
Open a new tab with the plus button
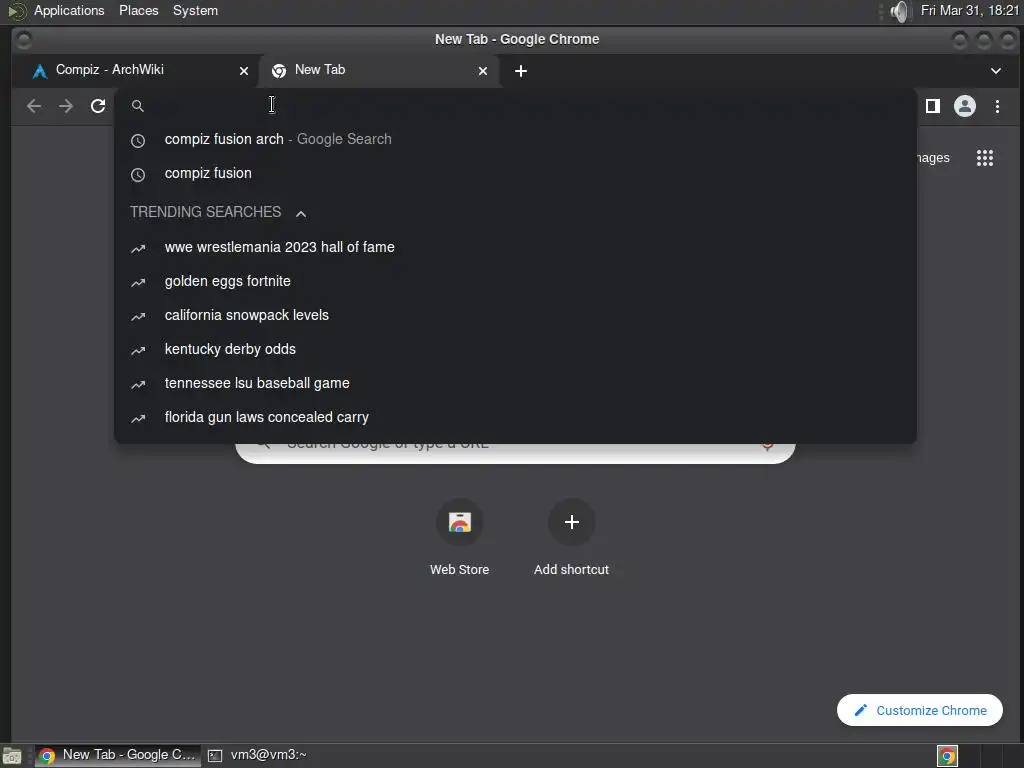(520, 71)
